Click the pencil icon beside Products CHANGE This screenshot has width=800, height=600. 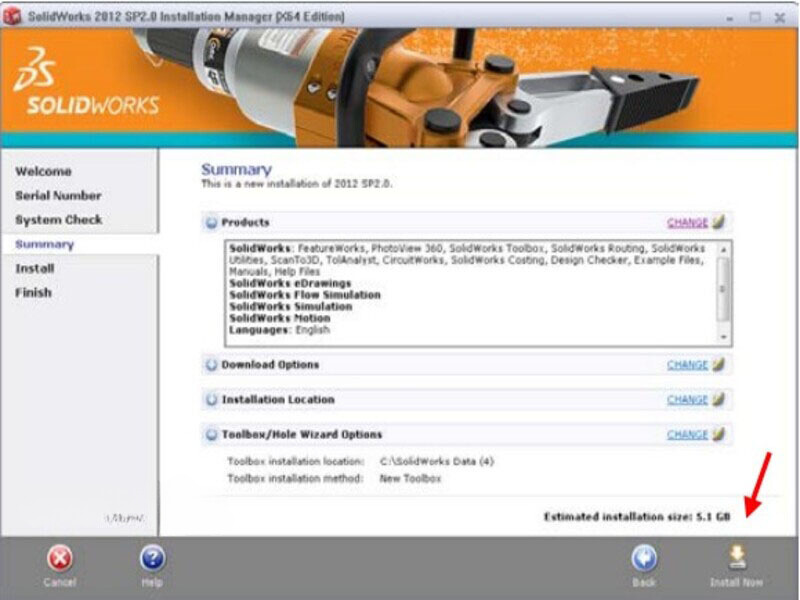pyautogui.click(x=718, y=222)
